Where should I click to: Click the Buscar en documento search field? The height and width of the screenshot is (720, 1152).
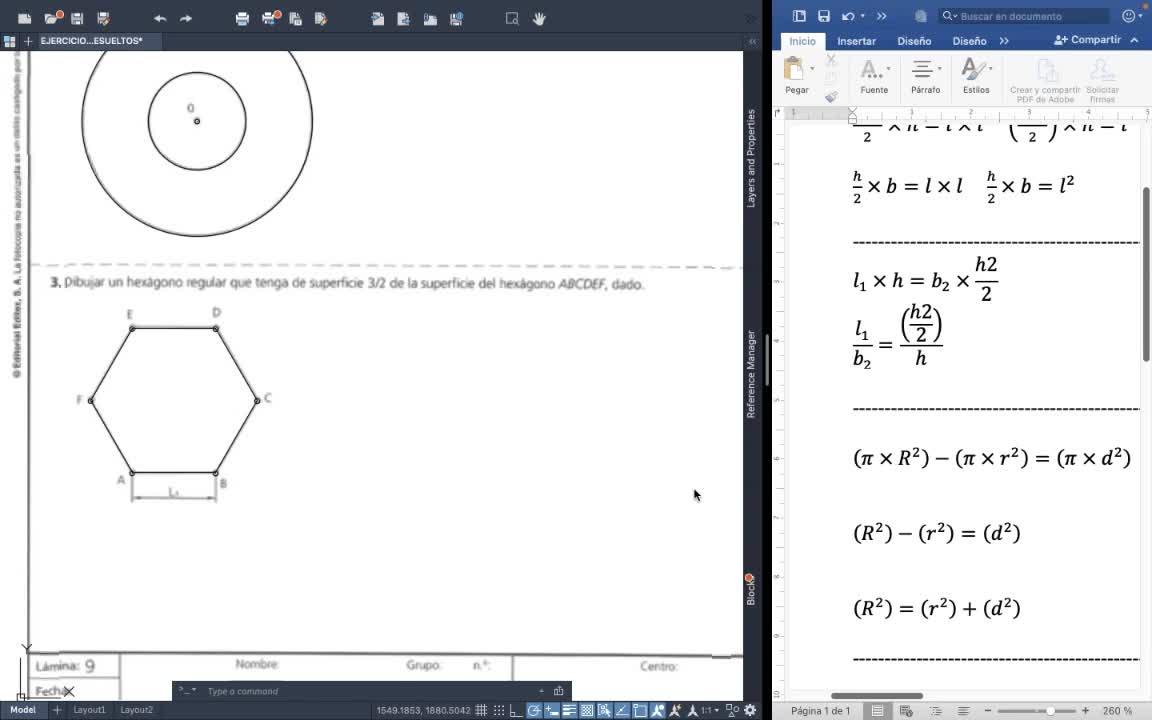point(1024,16)
